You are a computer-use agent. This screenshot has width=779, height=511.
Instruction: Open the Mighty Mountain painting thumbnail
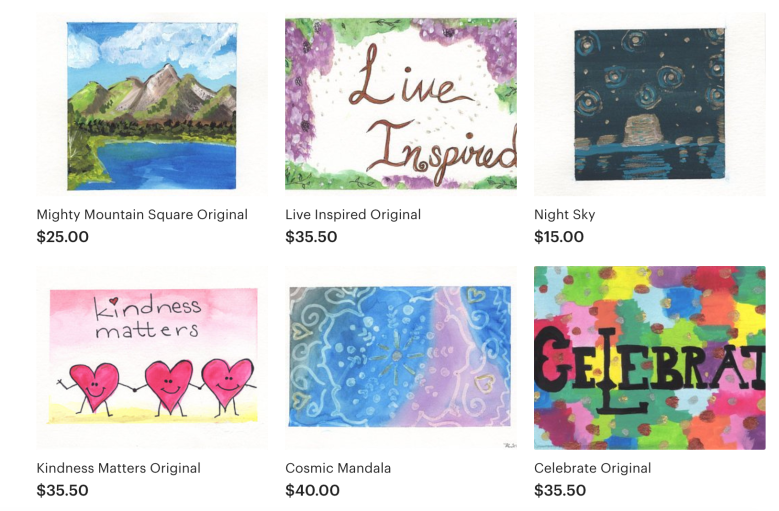click(152, 105)
